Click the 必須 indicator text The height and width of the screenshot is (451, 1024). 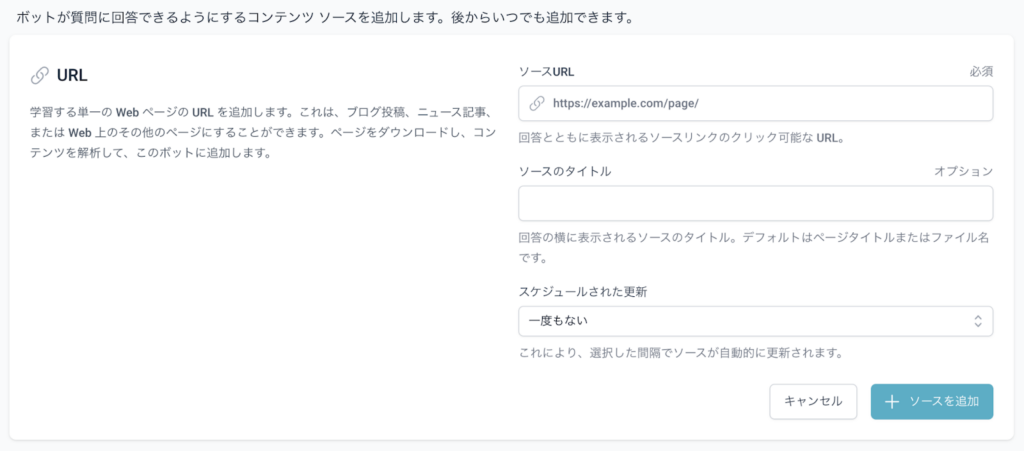click(x=980, y=72)
